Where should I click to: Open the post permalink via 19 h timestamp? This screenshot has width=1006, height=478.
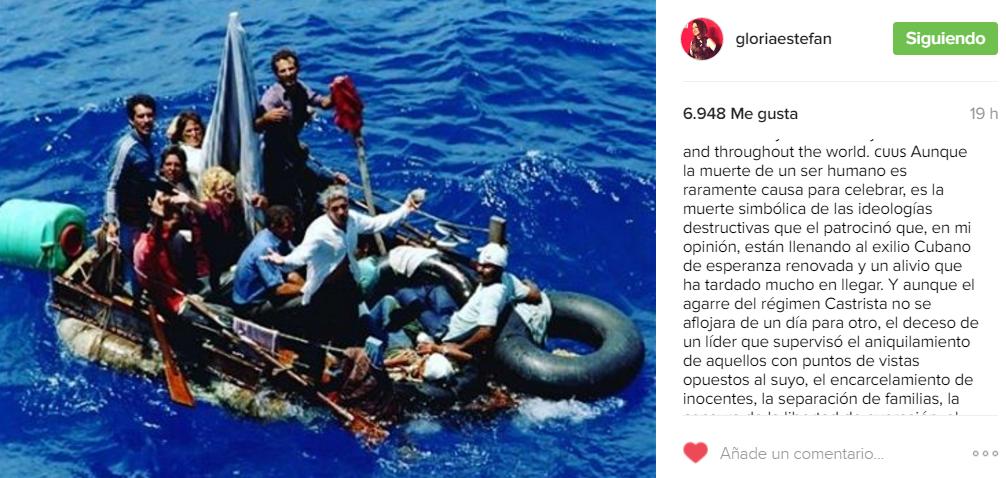(984, 114)
